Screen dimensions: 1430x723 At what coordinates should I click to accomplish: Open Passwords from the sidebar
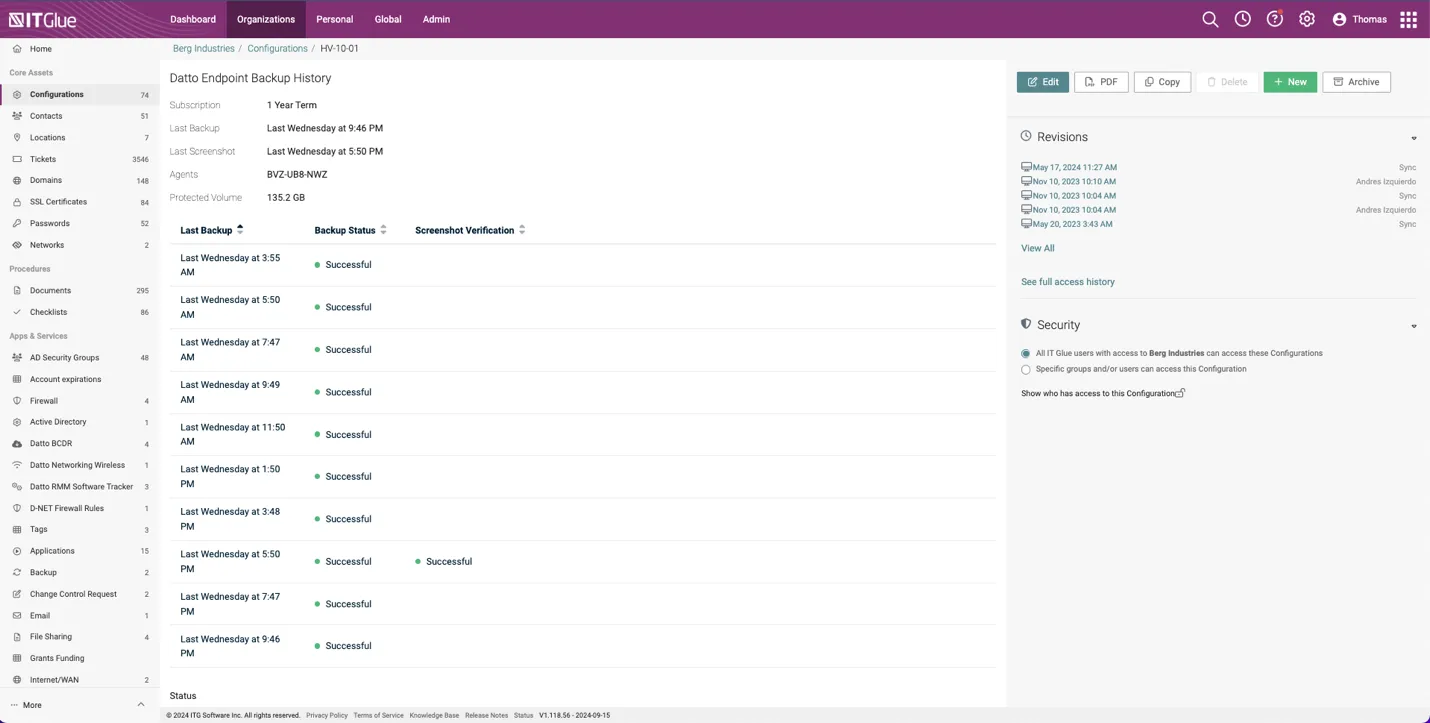point(50,223)
